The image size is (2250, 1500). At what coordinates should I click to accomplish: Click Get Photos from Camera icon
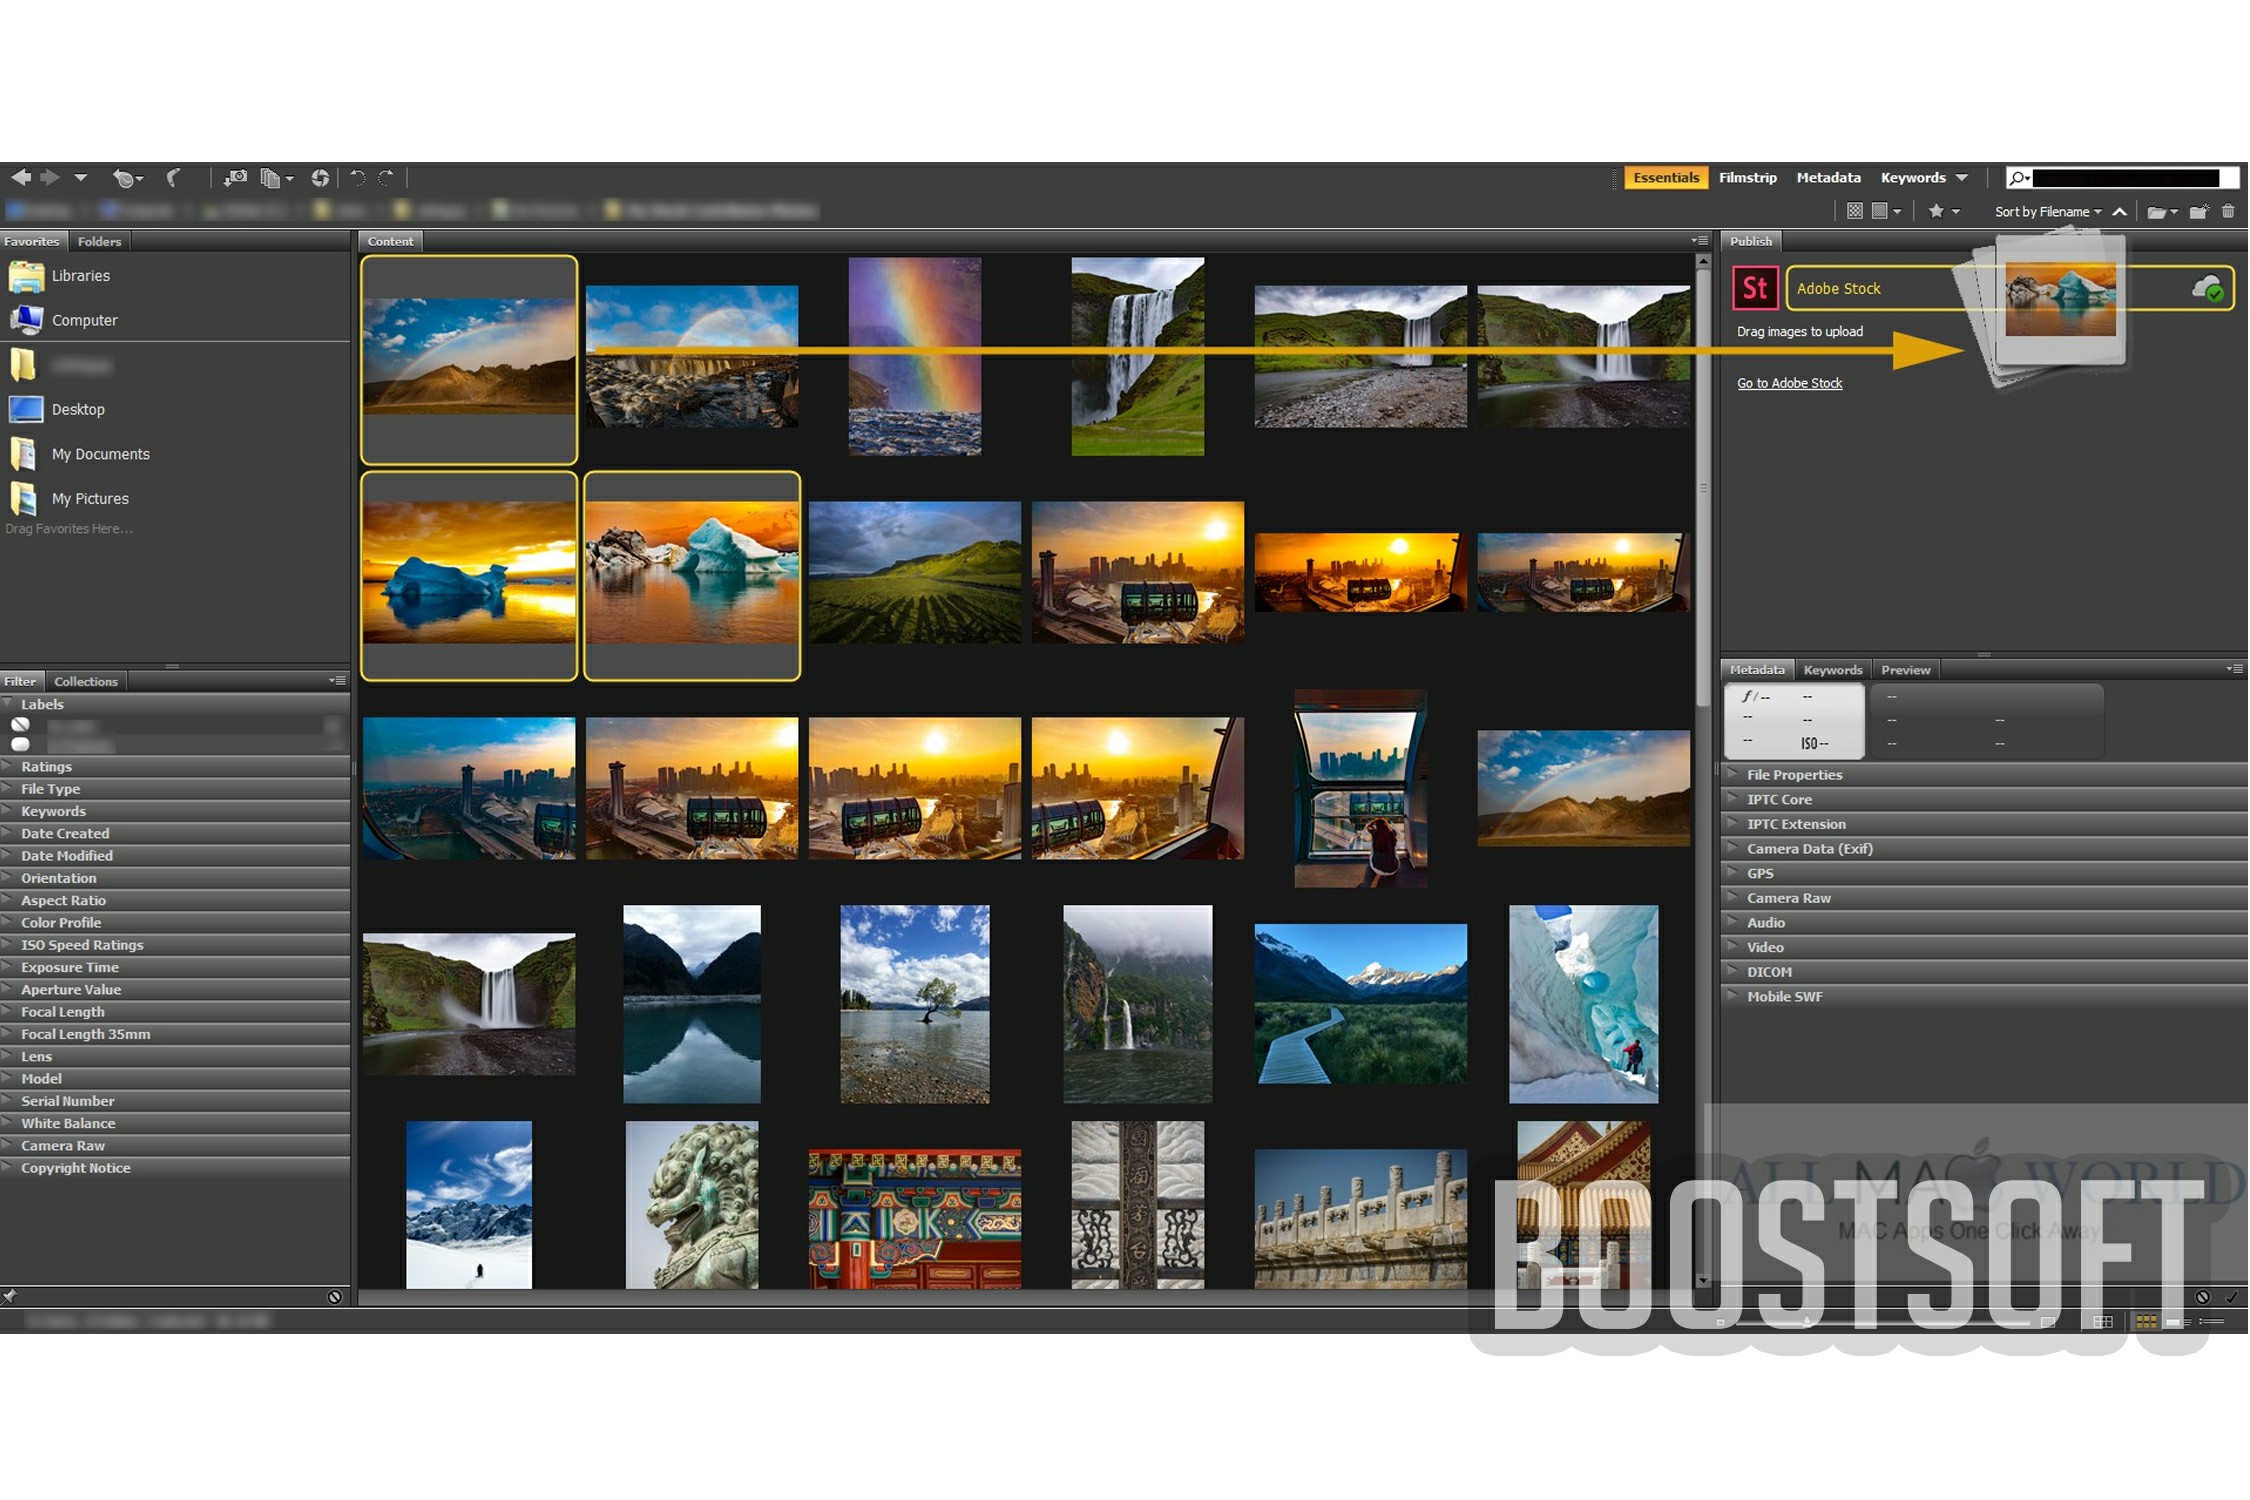235,178
